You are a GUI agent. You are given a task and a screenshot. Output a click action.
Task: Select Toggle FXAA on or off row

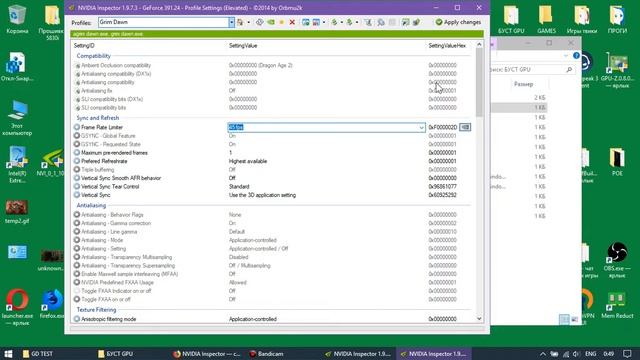click(x=271, y=299)
